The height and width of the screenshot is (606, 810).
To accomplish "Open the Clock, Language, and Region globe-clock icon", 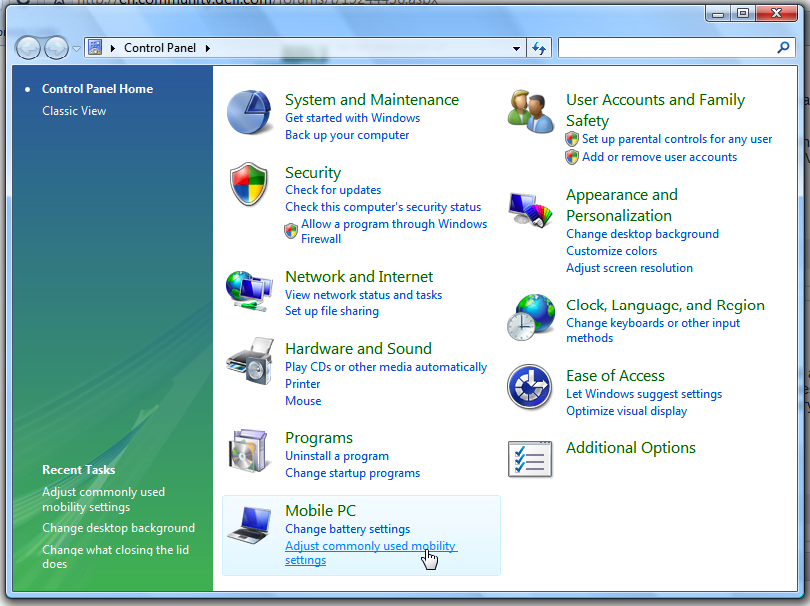I will tap(529, 318).
